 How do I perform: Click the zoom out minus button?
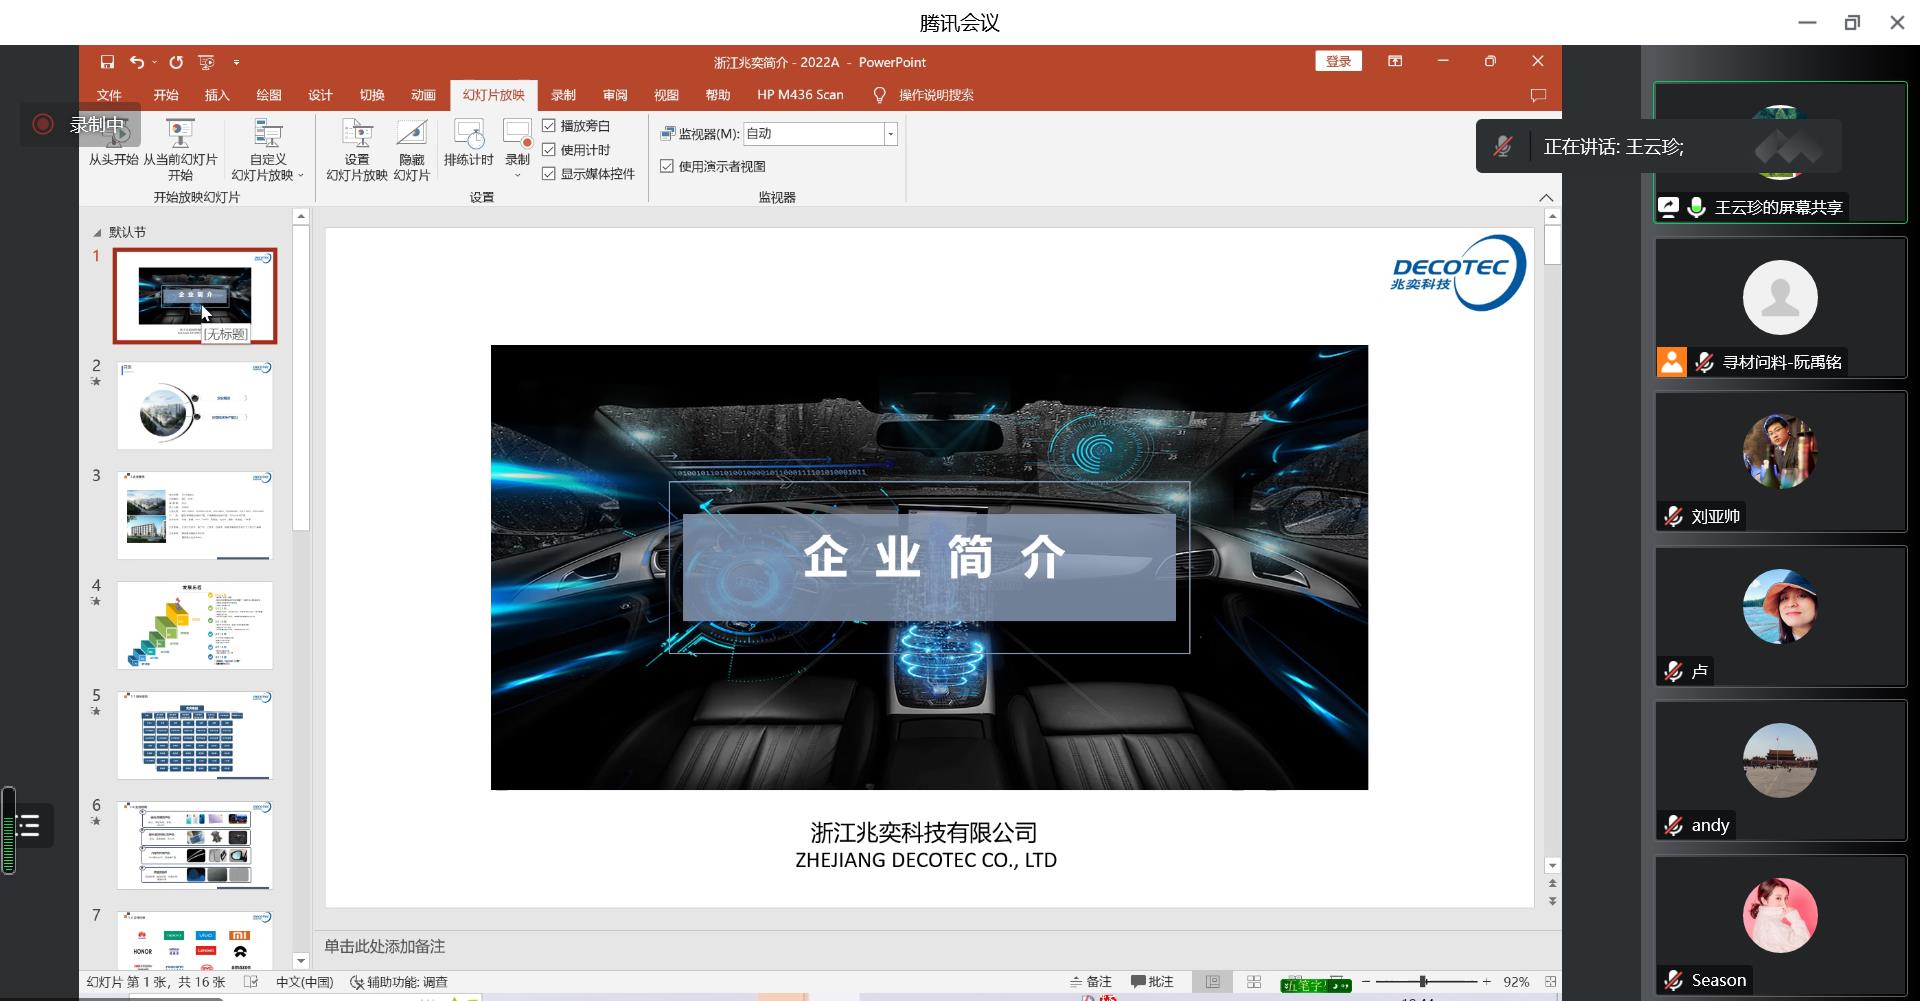(x=1366, y=982)
